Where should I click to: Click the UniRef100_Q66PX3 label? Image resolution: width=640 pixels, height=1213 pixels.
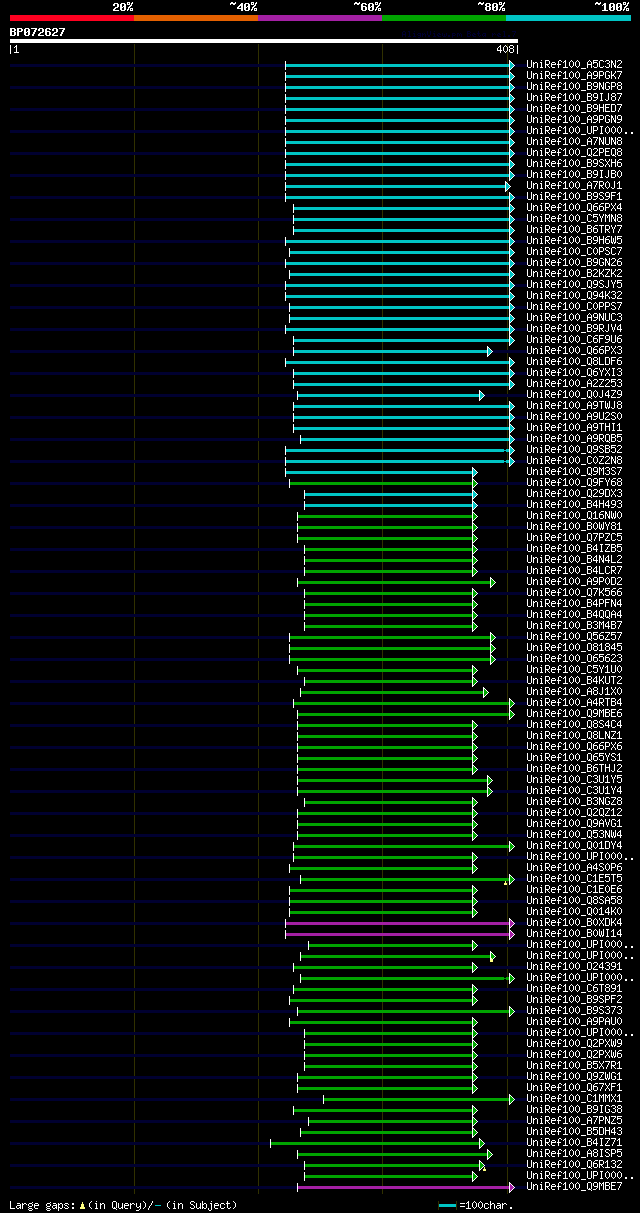click(x=574, y=350)
